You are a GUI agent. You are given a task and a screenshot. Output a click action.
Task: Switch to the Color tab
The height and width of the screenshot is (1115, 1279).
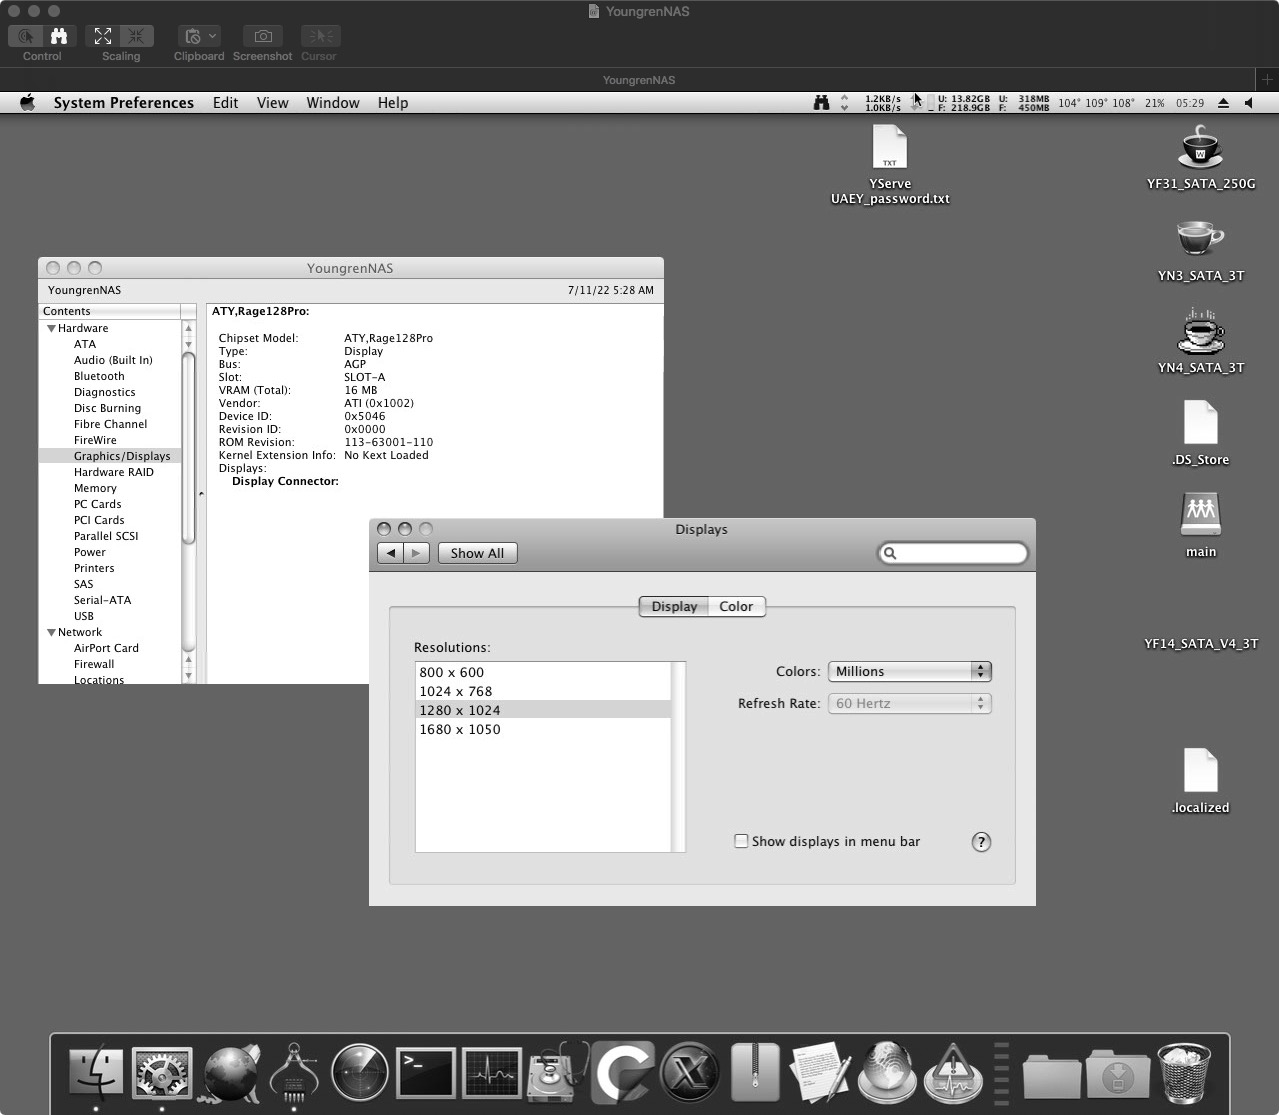(736, 606)
